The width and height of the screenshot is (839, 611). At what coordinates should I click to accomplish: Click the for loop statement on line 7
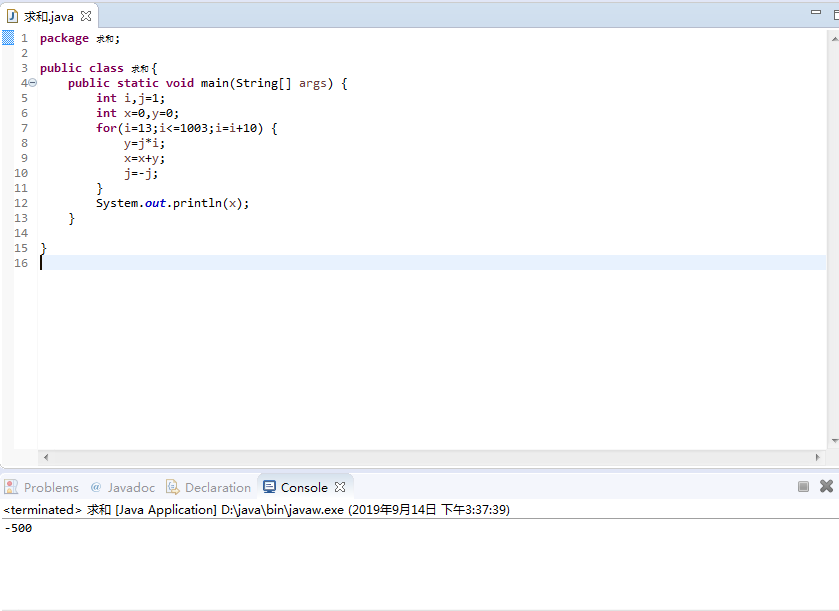pos(187,128)
